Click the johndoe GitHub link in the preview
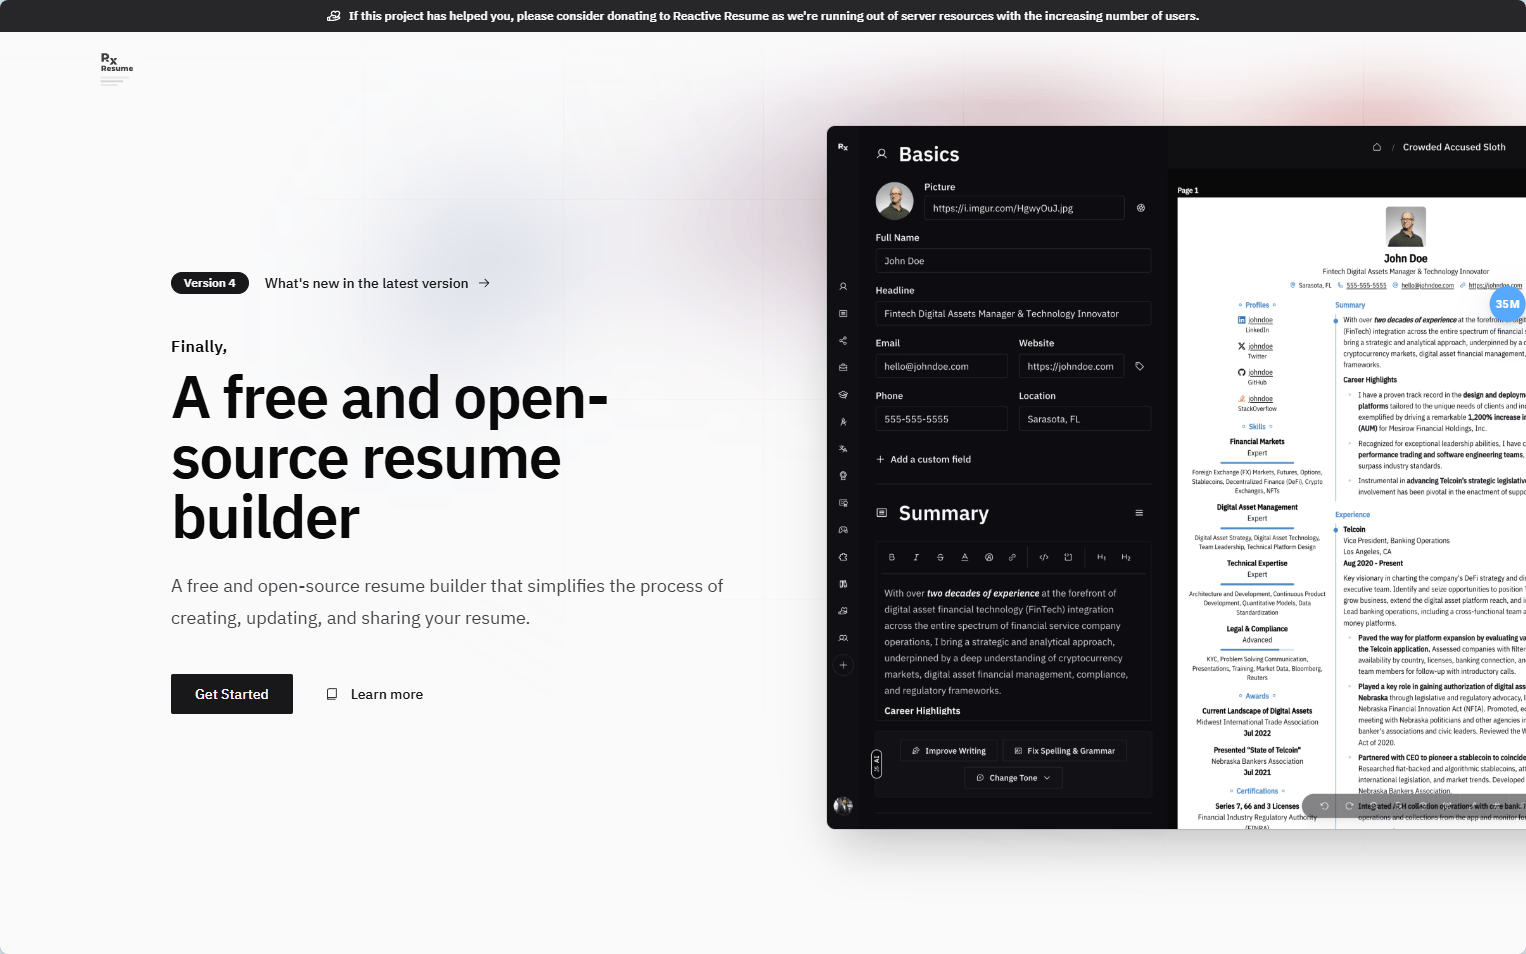This screenshot has height=954, width=1526. point(1260,372)
